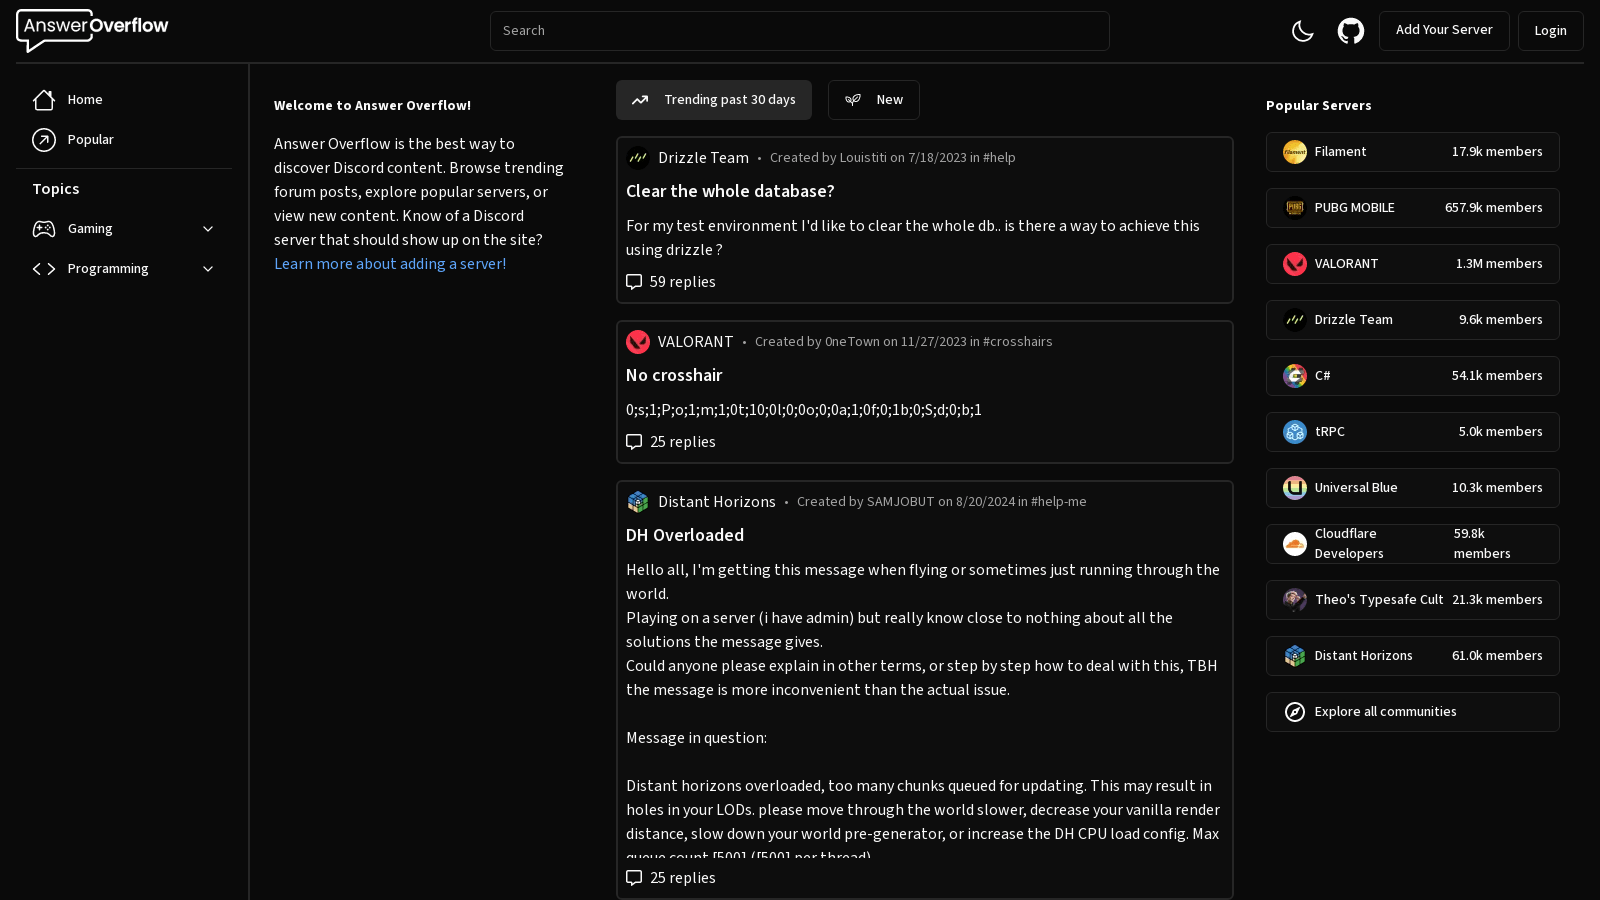Click Theo's Typesafe Cult server icon

1295,600
